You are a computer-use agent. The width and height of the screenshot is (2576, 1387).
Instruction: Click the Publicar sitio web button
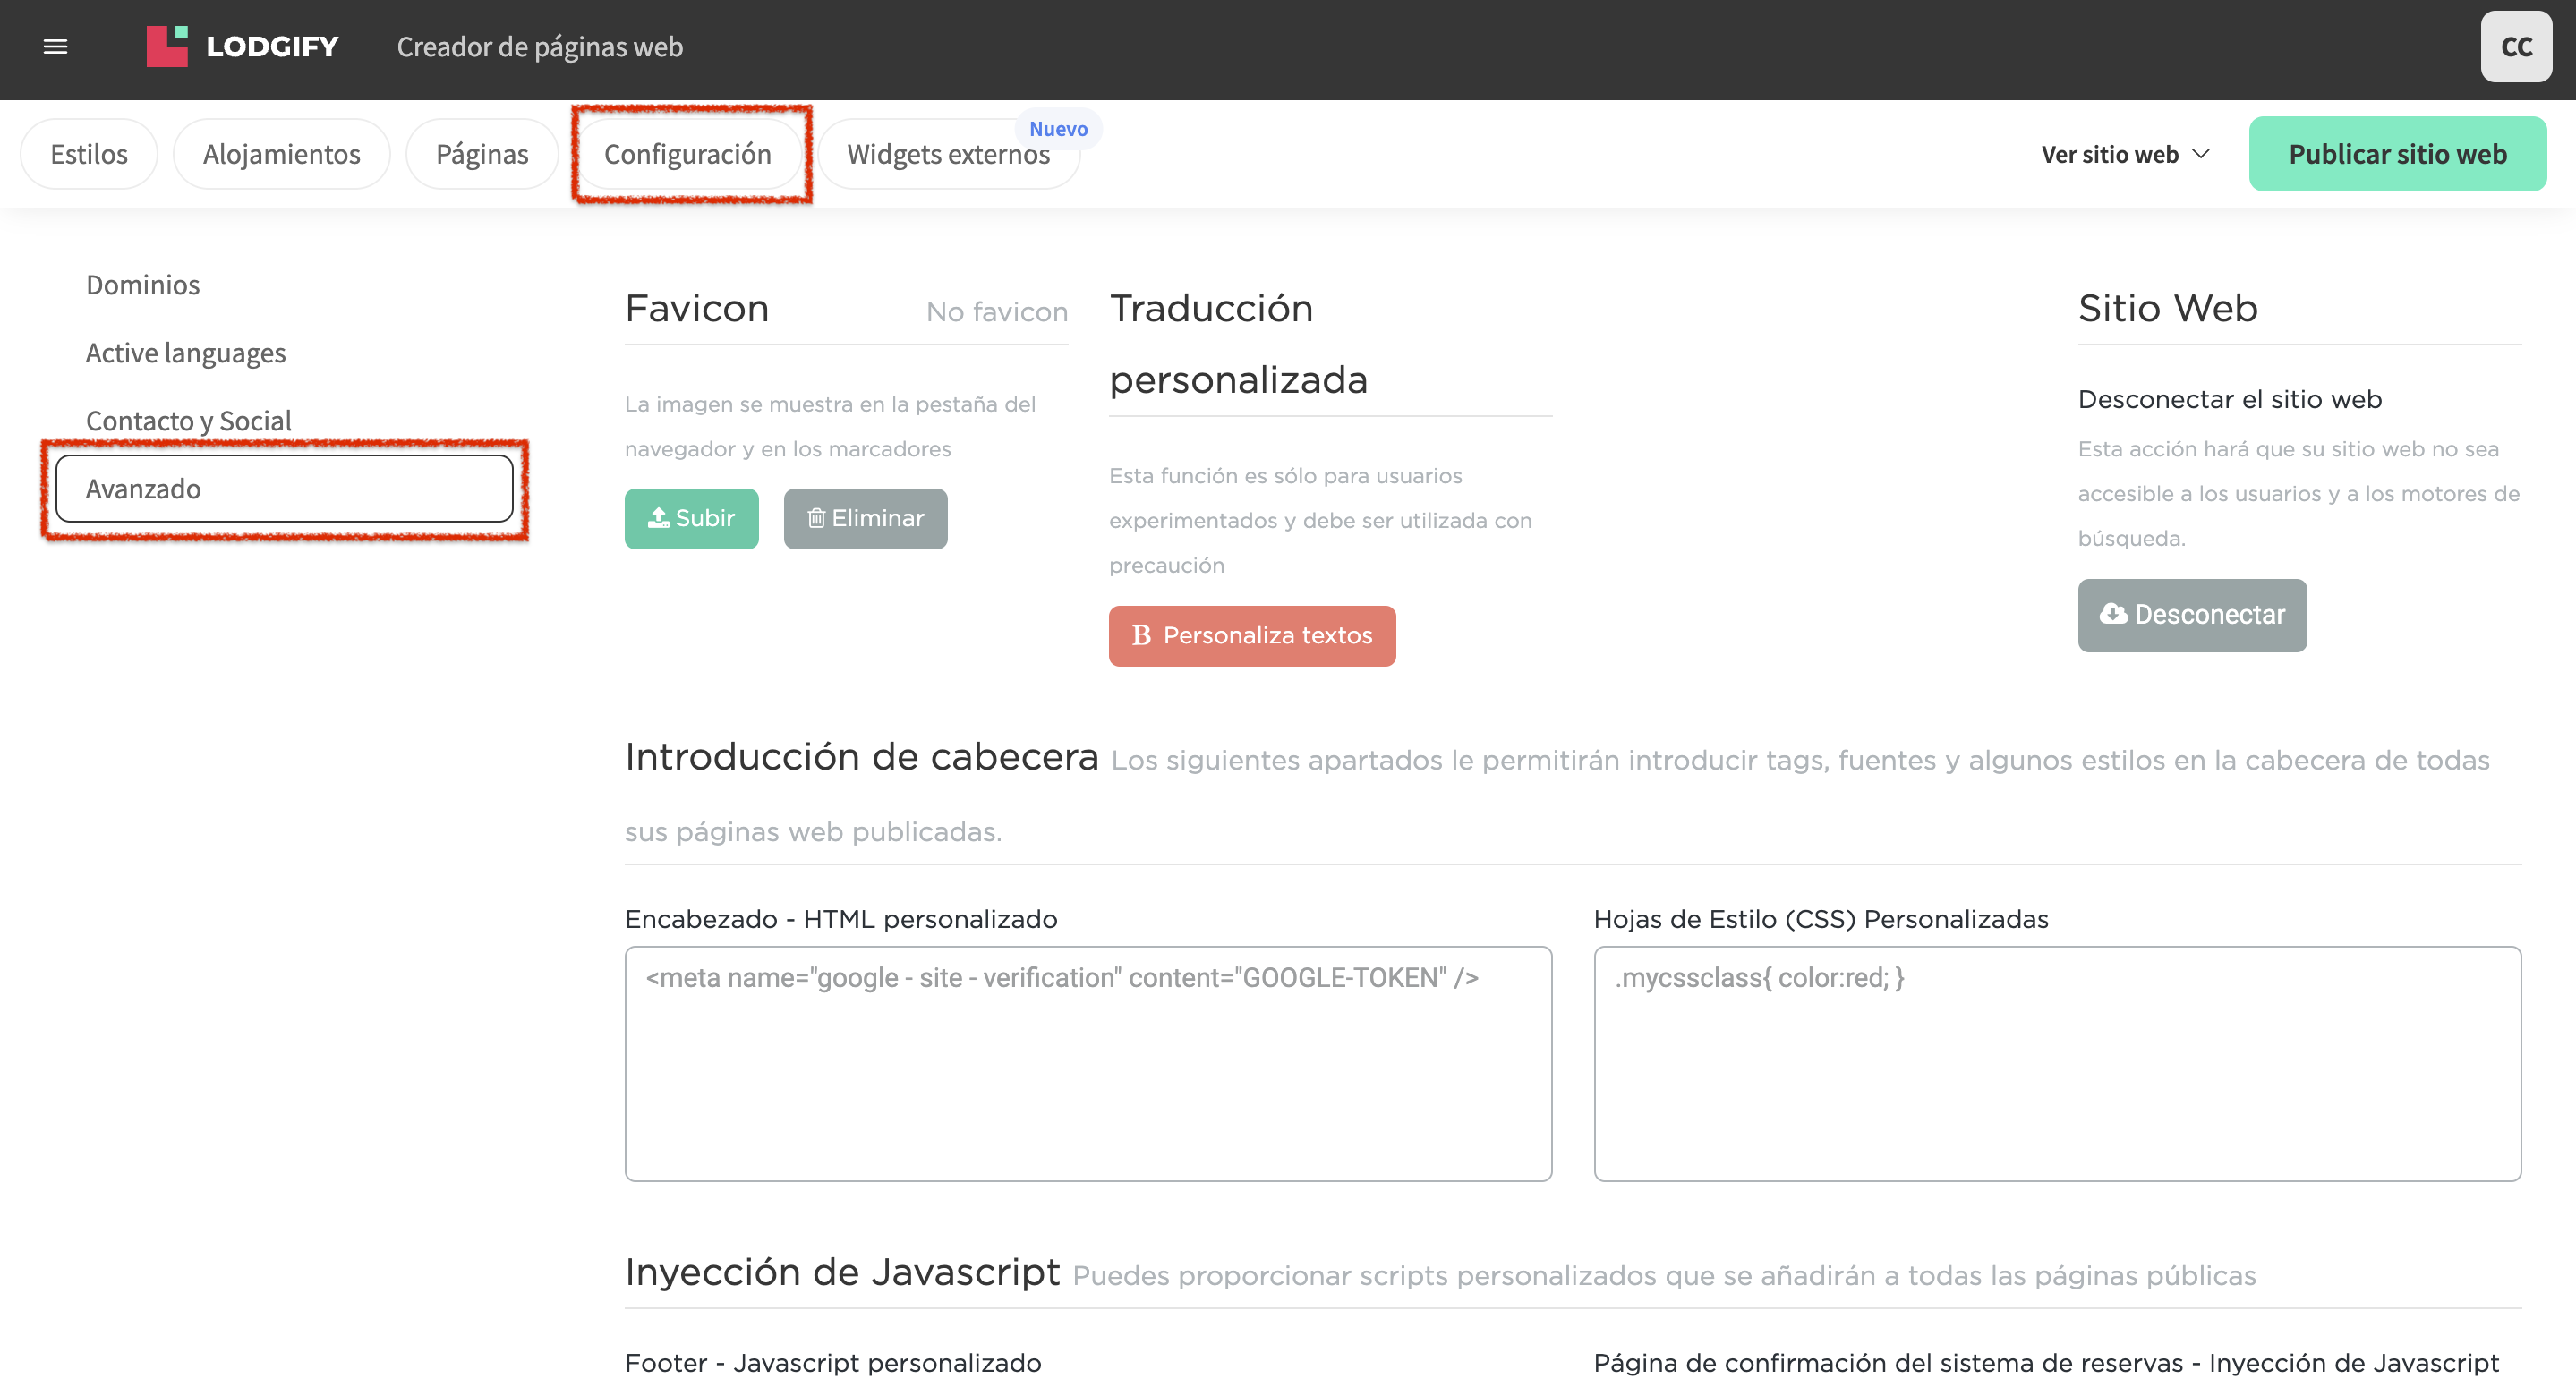[2397, 153]
